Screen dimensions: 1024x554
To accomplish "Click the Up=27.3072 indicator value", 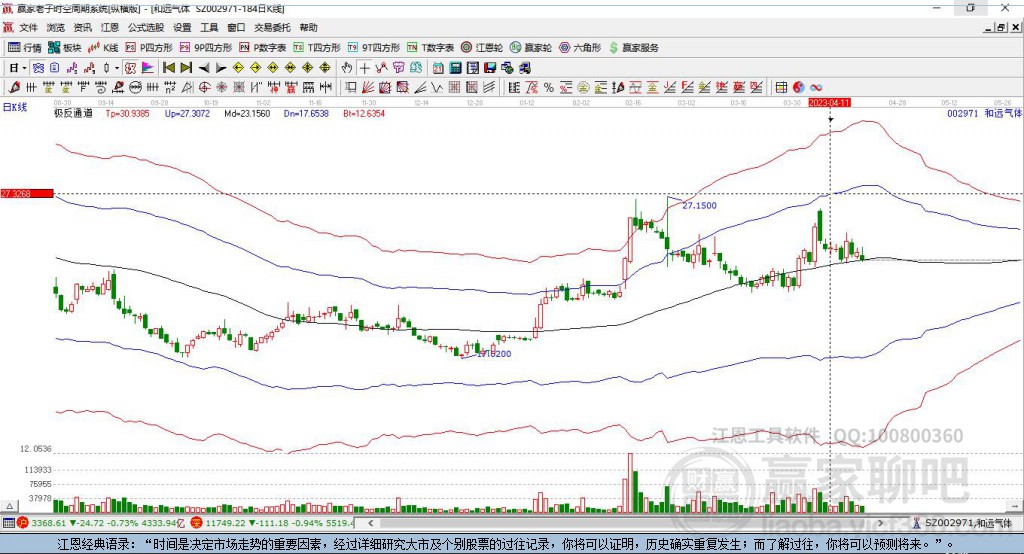I will [x=187, y=113].
